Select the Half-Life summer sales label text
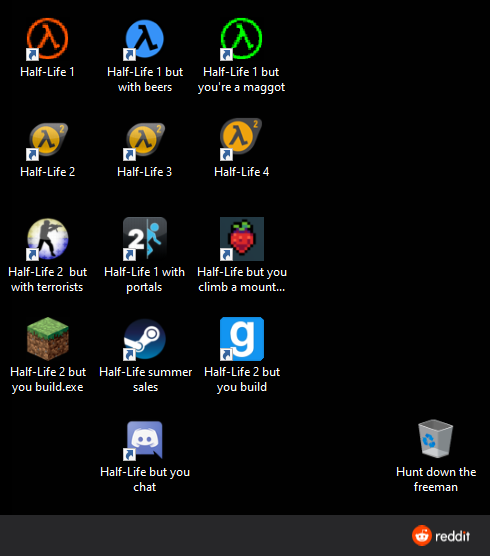 click(145, 379)
